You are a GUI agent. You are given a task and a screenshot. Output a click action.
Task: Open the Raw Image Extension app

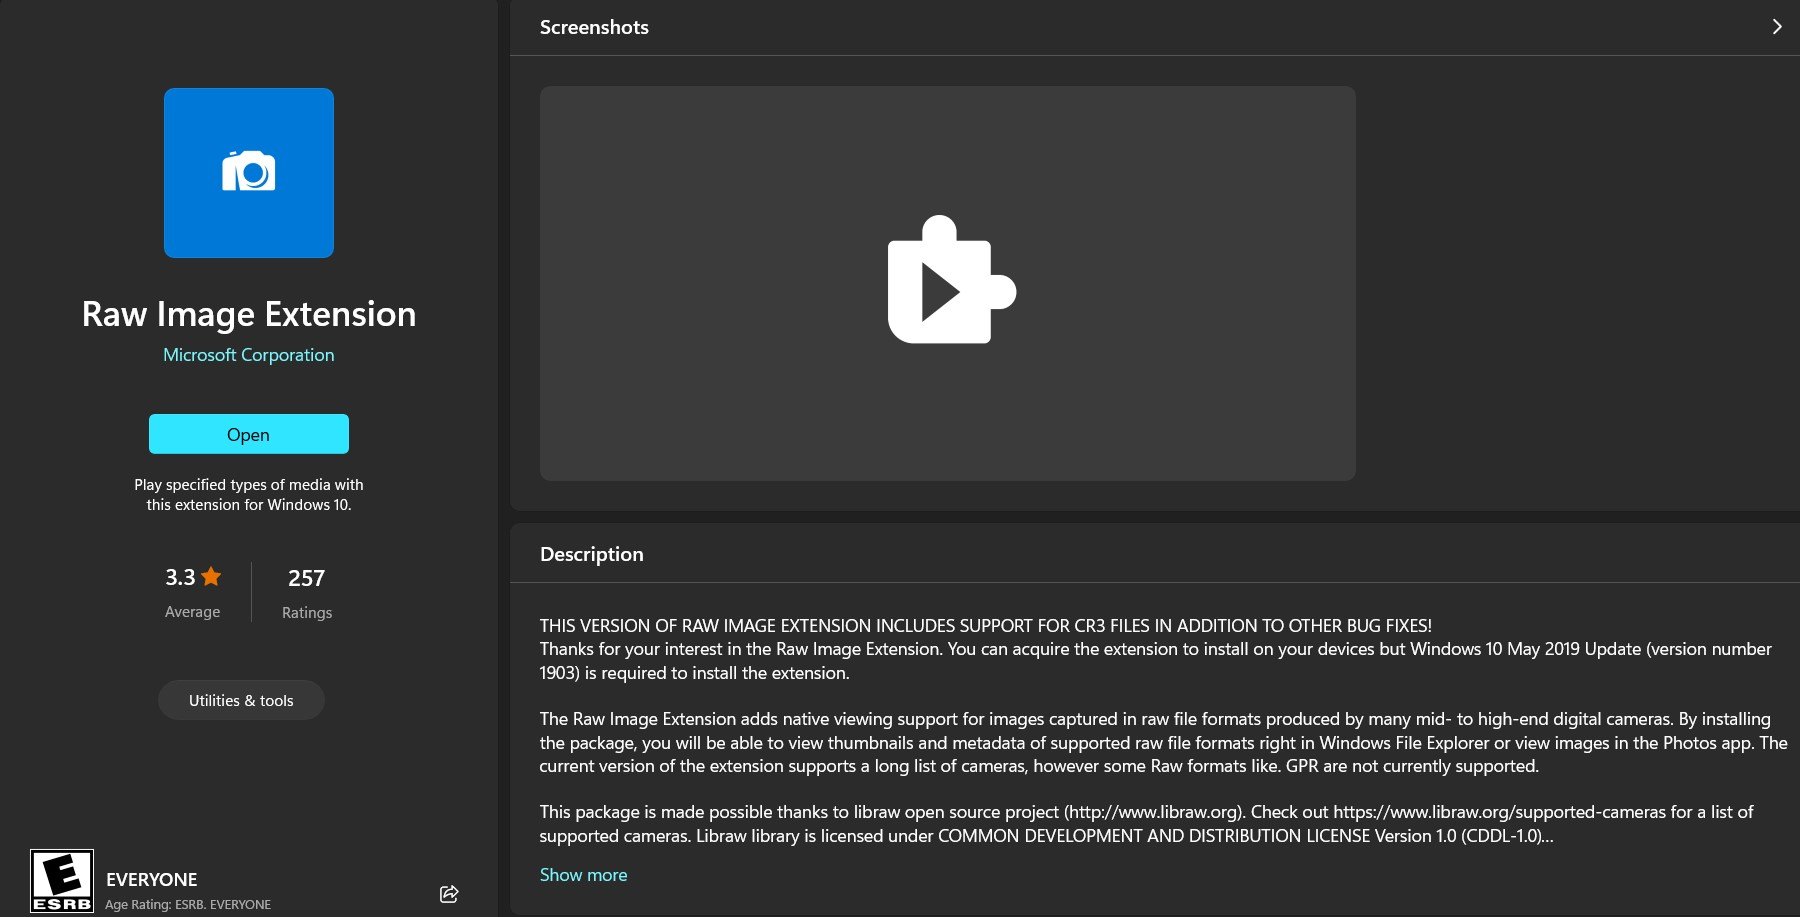coord(249,434)
